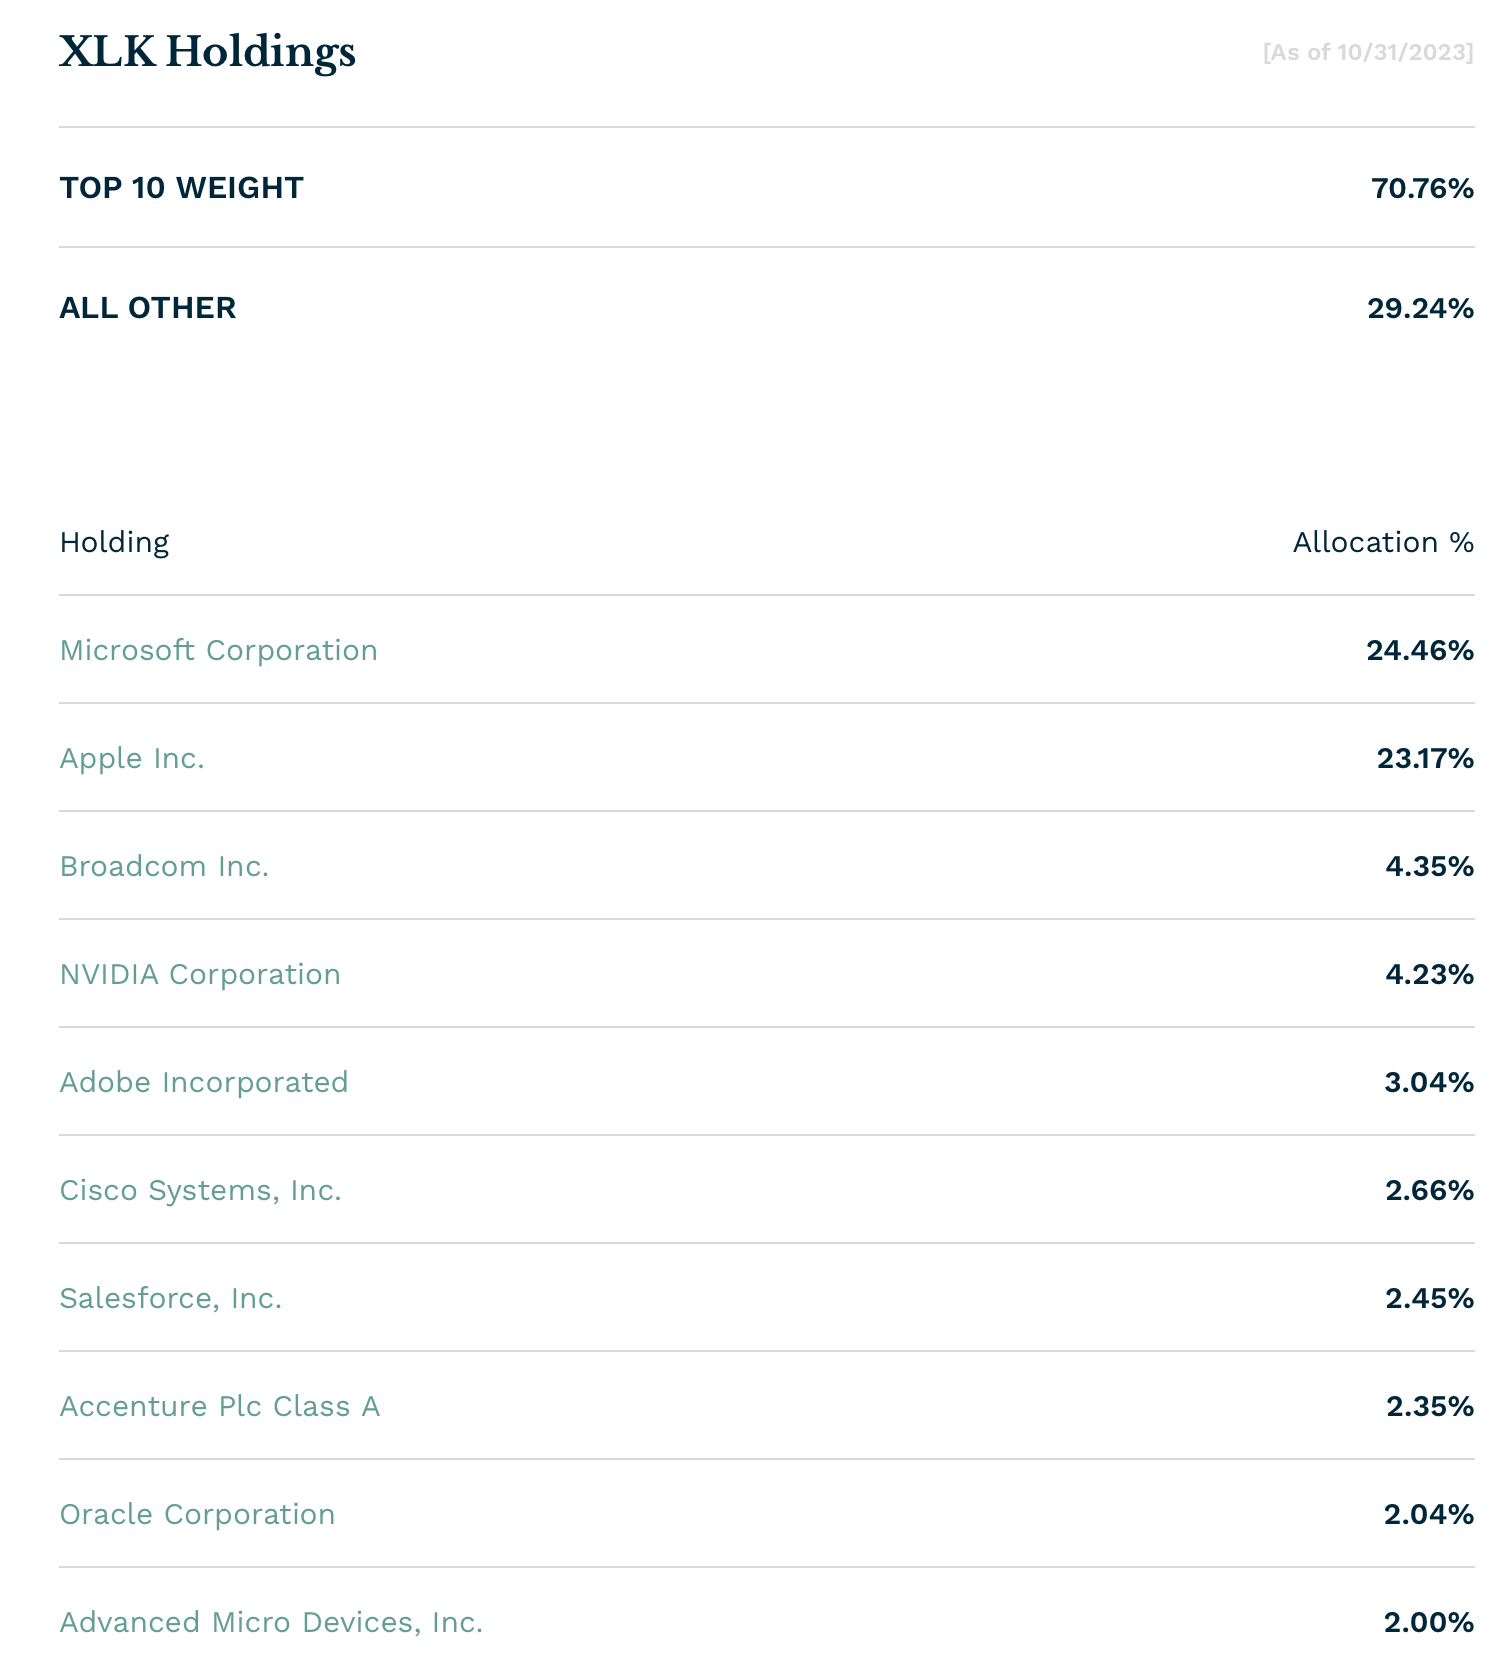
Task: Click the 29.24% all other value
Action: pos(1421,308)
